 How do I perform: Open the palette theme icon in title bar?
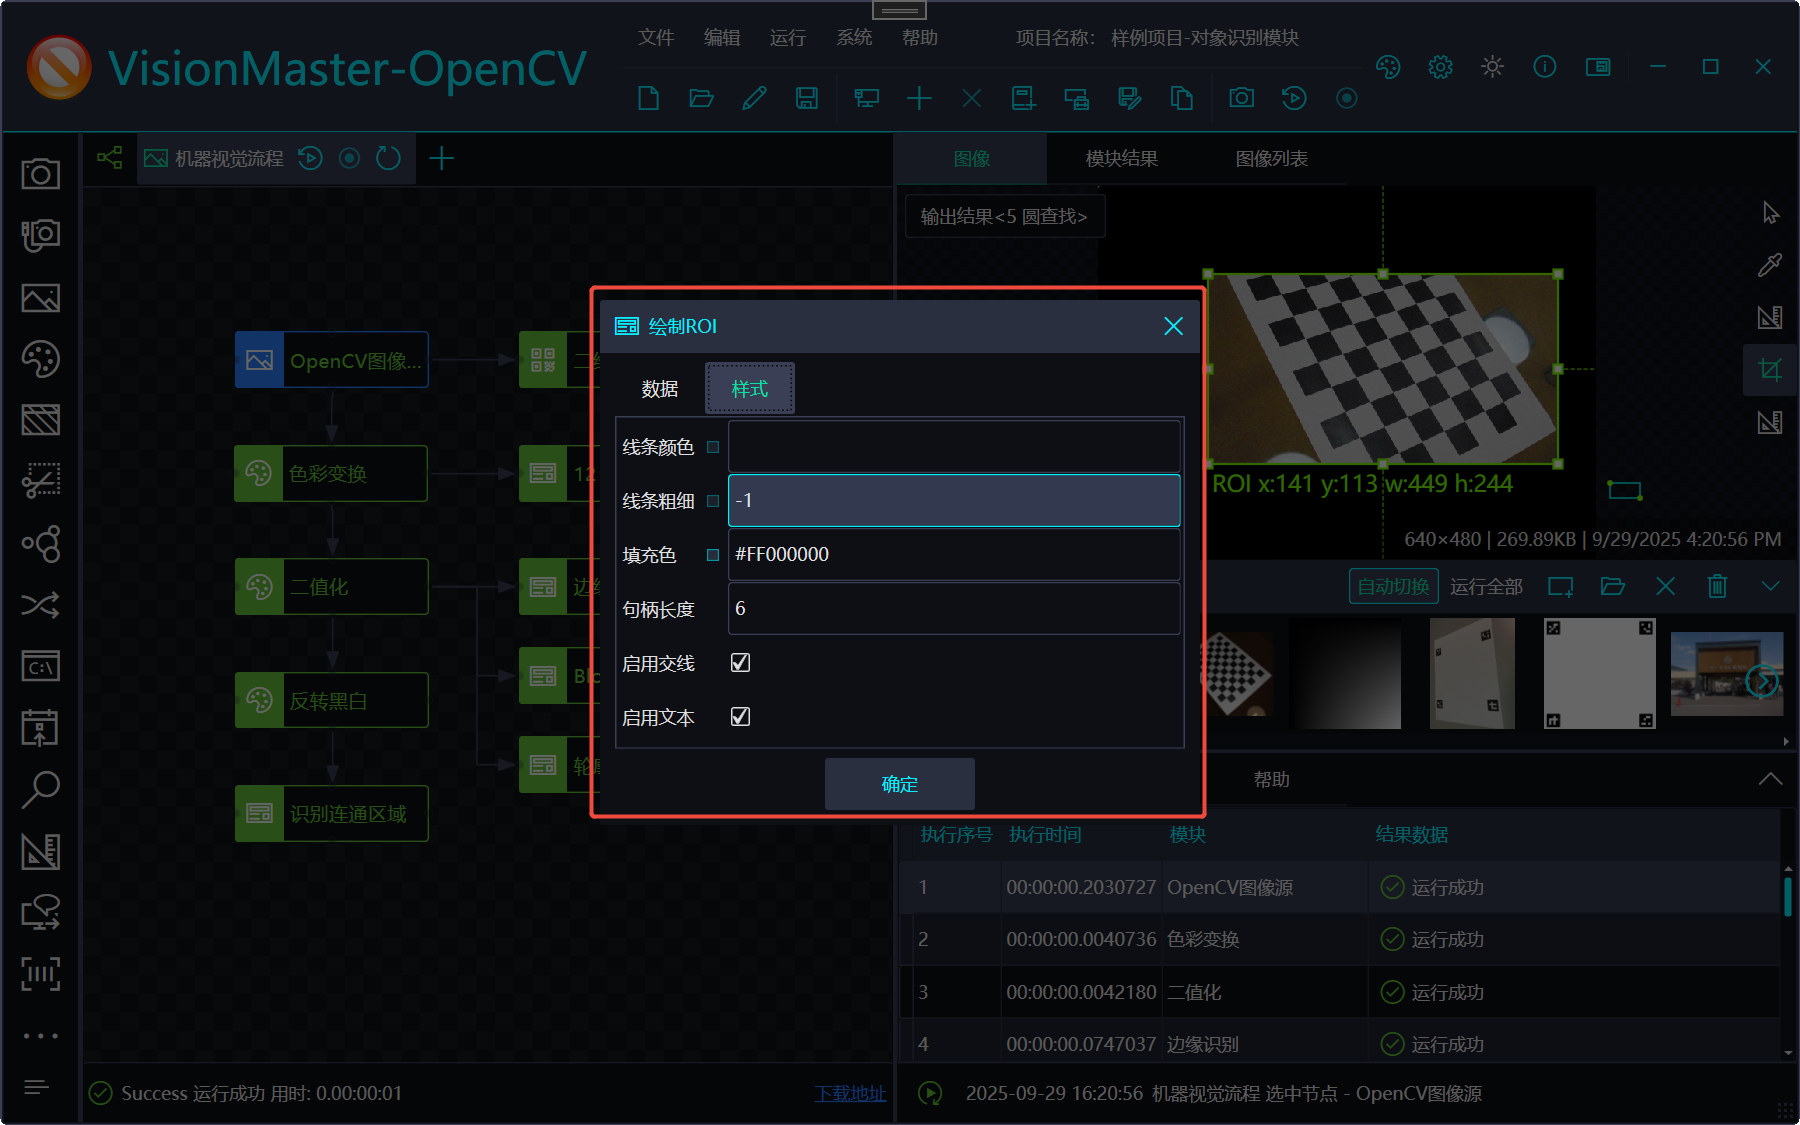[x=1388, y=67]
